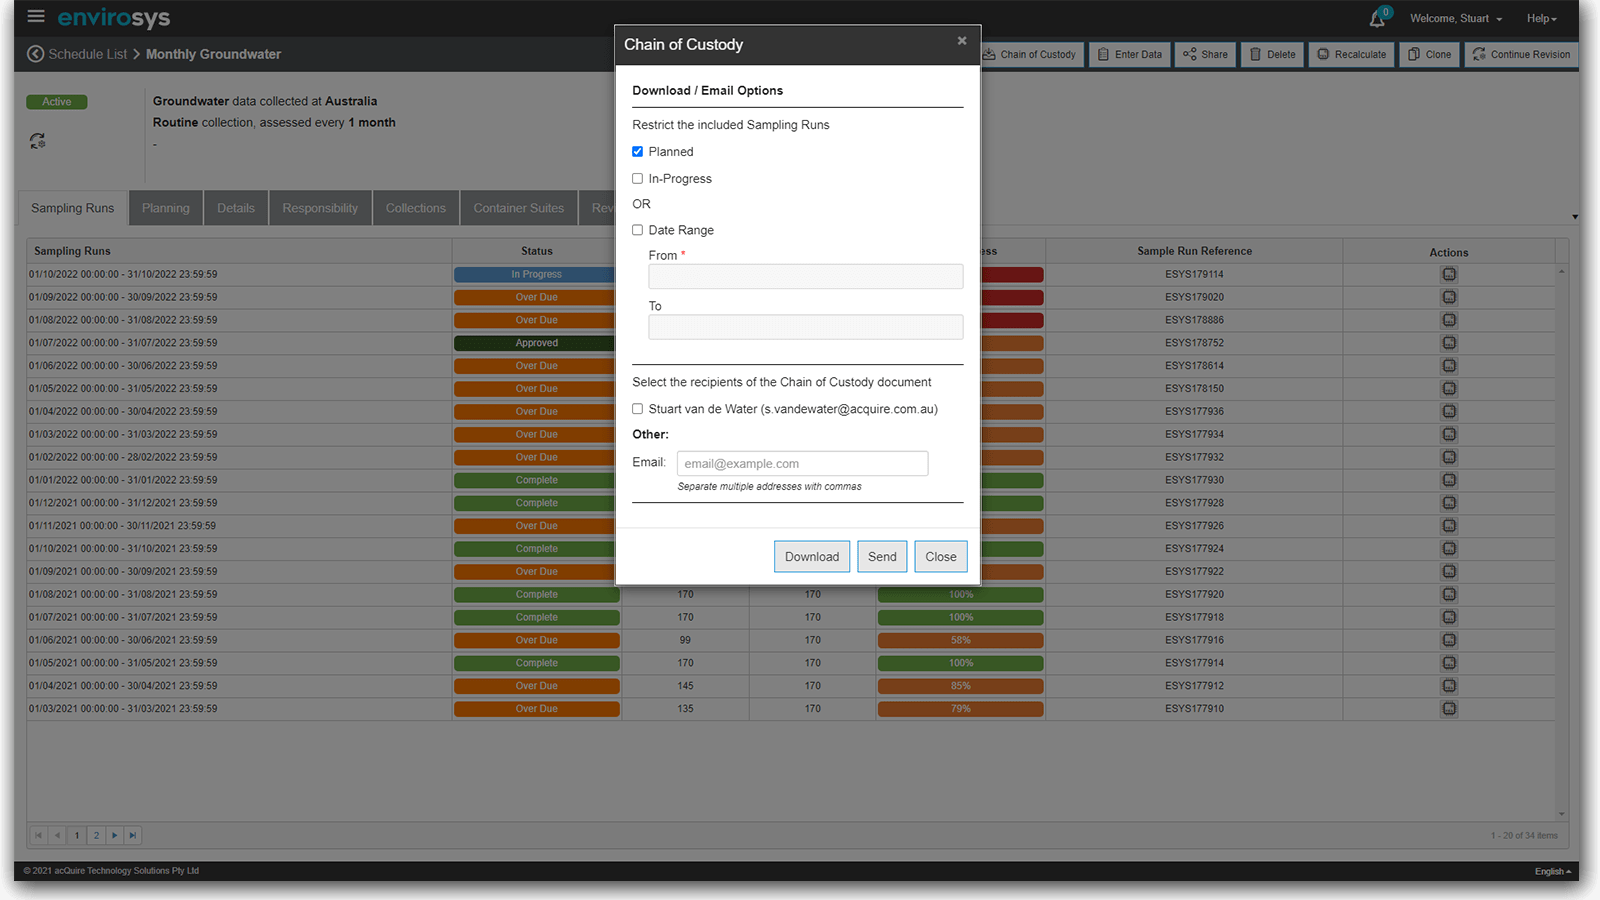Click the Other email address field

click(x=802, y=464)
